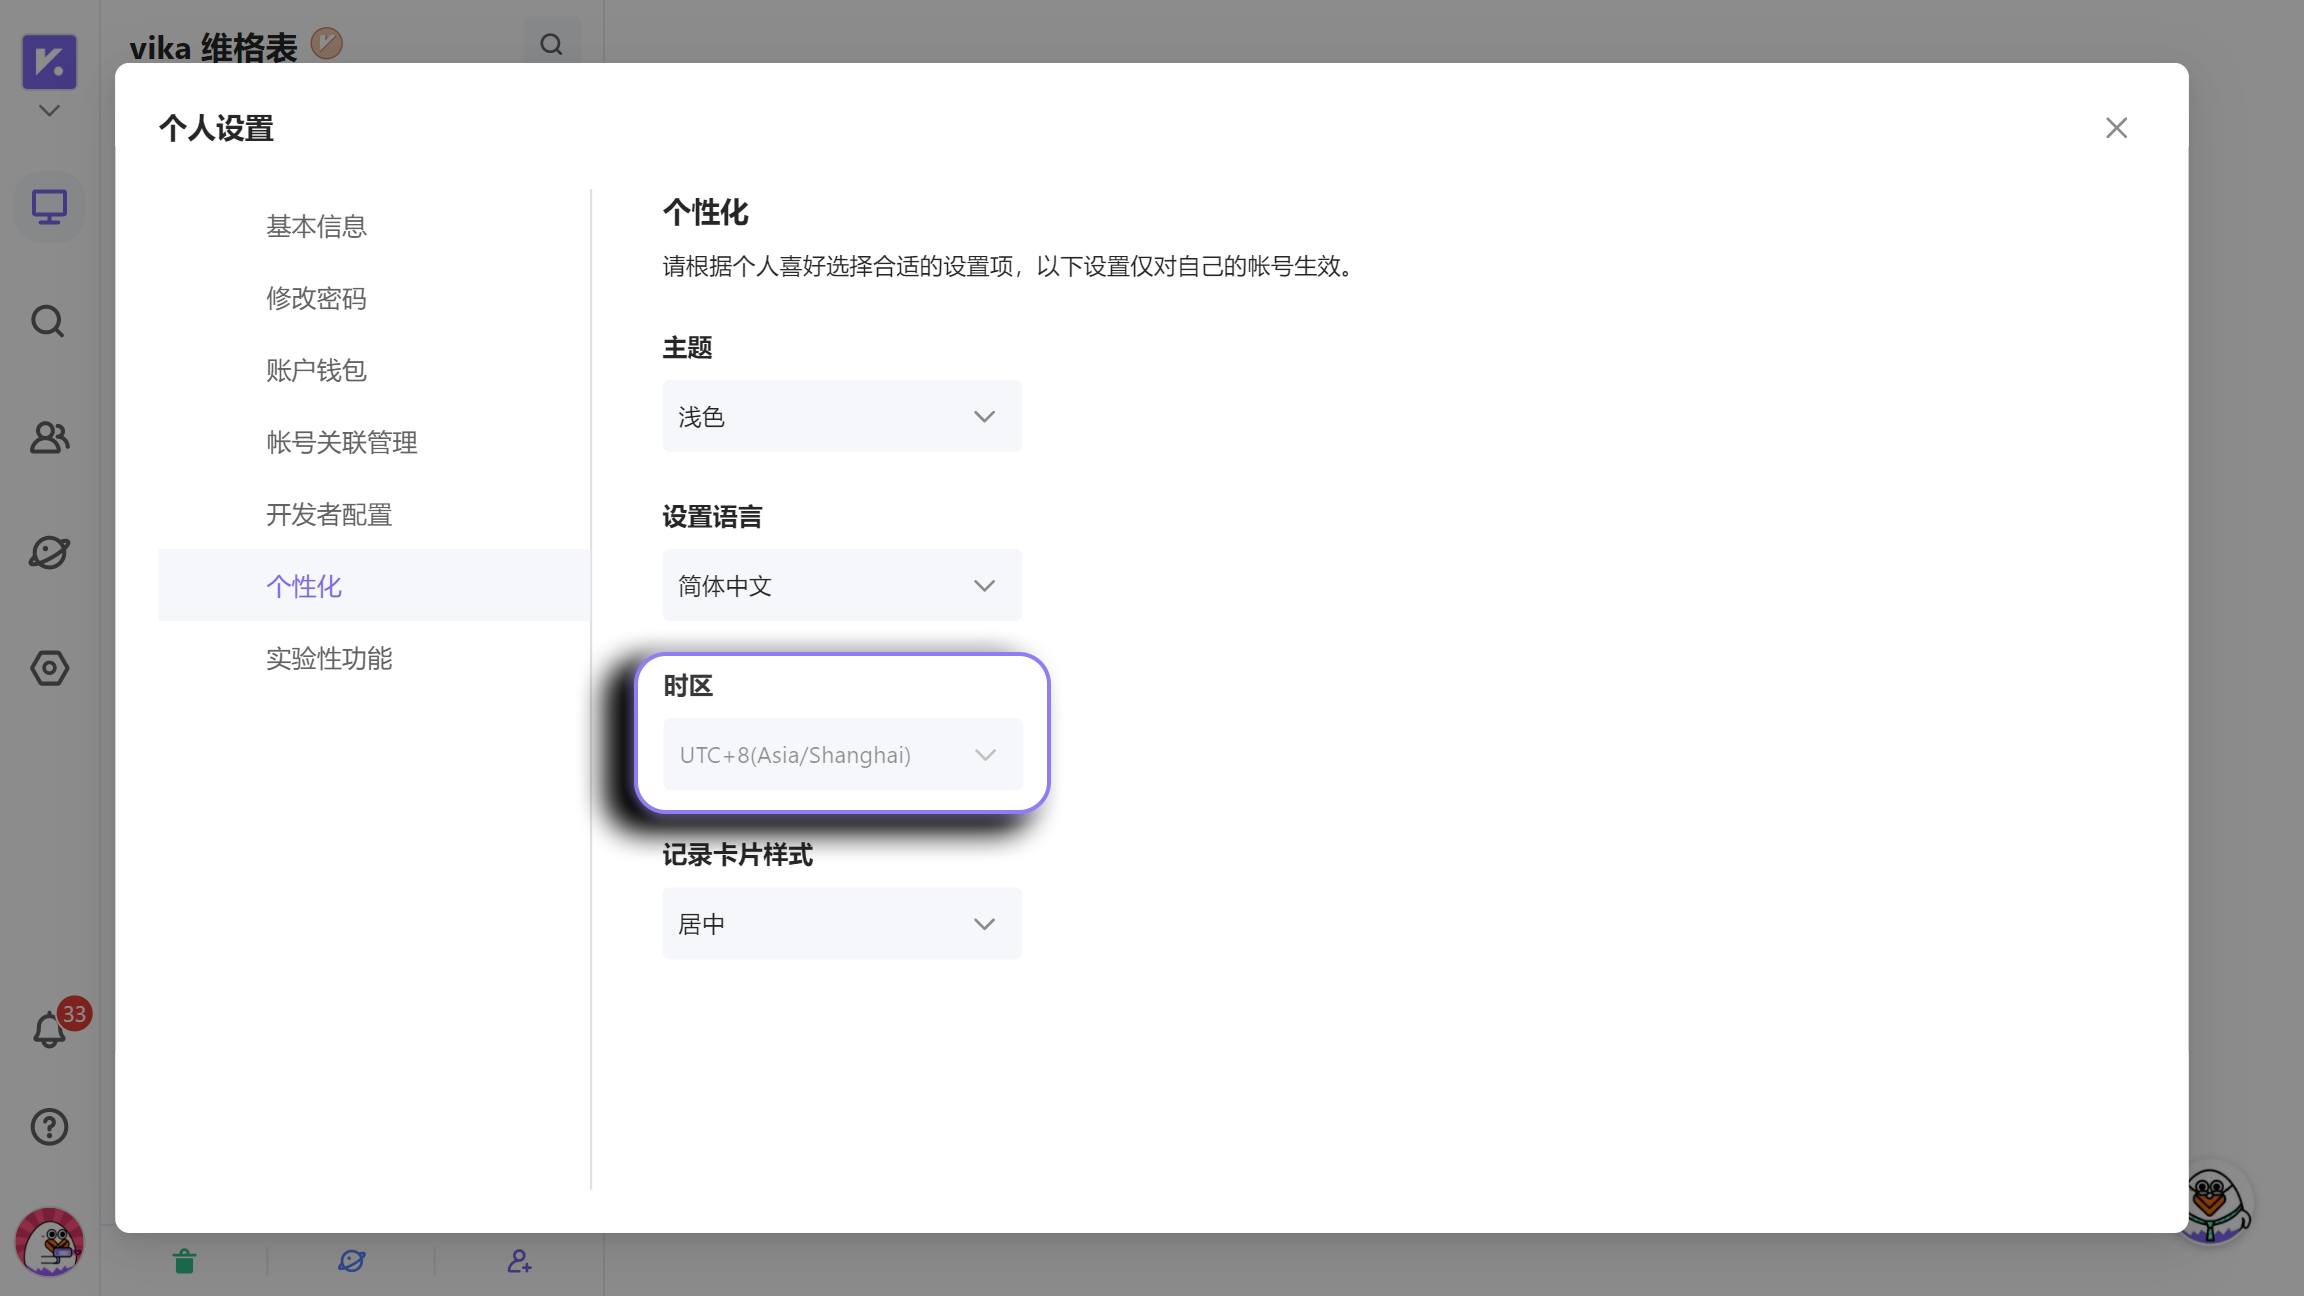This screenshot has width=2304, height=1296.
Task: Open the settings hexagon icon in sidebar
Action: (x=48, y=669)
